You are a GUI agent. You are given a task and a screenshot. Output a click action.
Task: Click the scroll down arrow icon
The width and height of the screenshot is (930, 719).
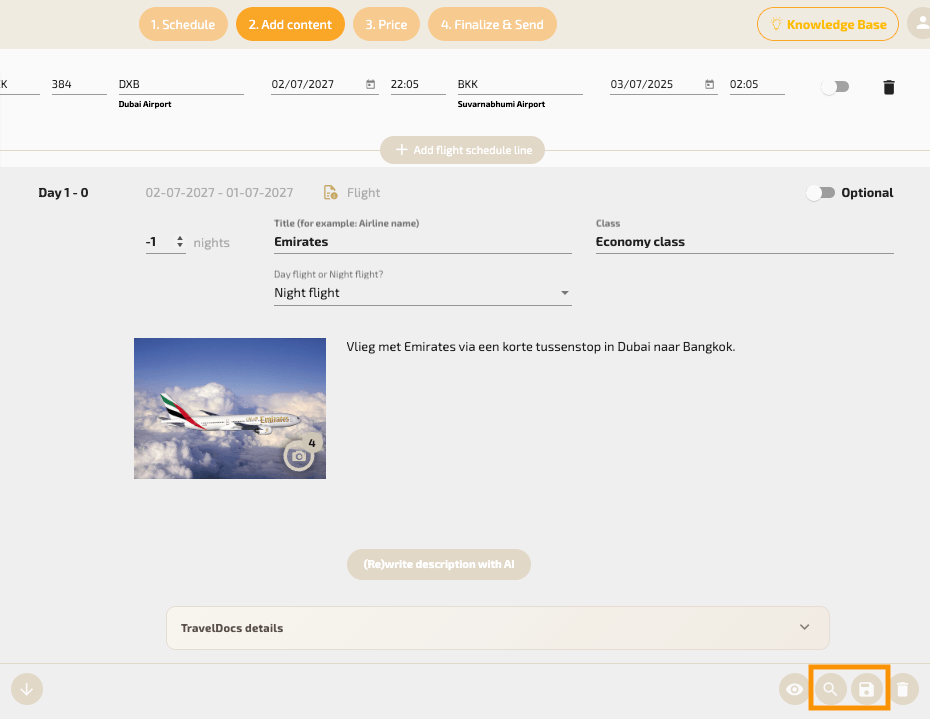tap(27, 688)
